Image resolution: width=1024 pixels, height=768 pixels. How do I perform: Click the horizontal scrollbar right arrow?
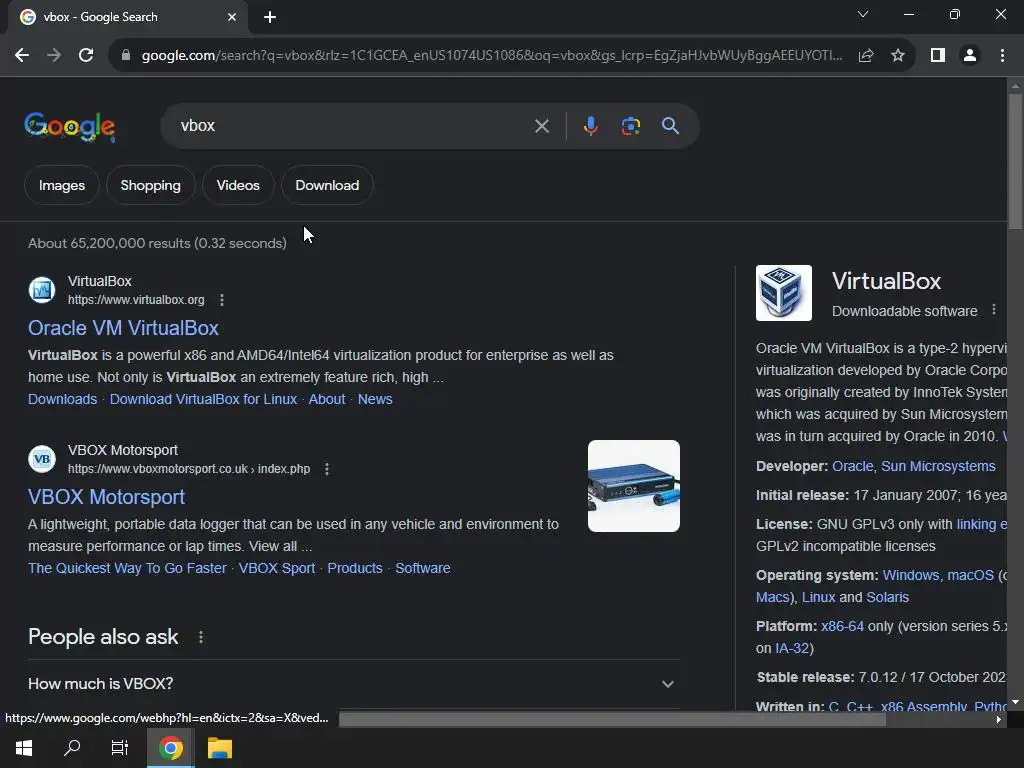click(999, 720)
